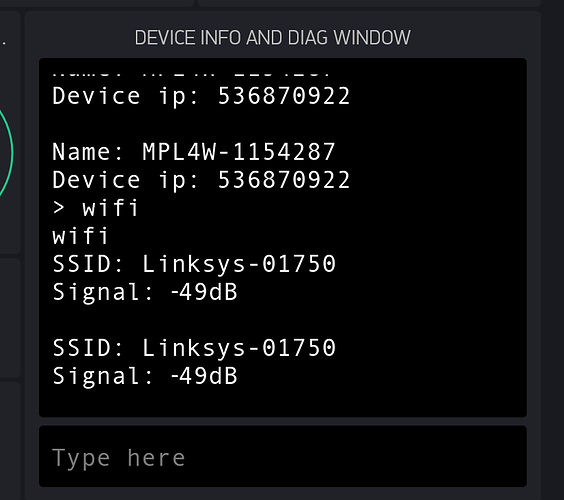Click the "> wifi" command line
This screenshot has width=564, height=500.
[x=95, y=208]
